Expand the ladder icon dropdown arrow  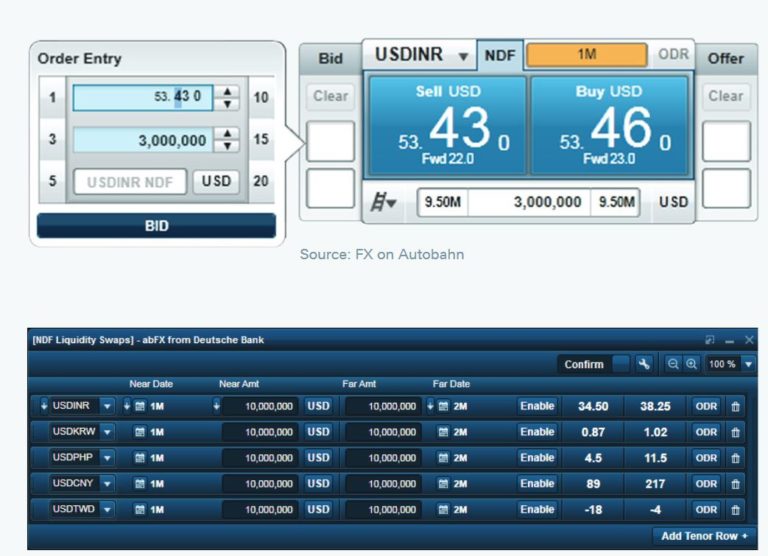(x=391, y=202)
